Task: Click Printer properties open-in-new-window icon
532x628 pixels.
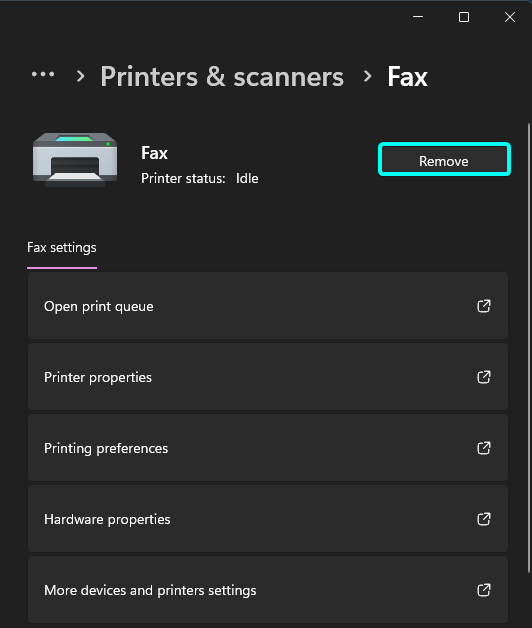Action: pyautogui.click(x=484, y=377)
